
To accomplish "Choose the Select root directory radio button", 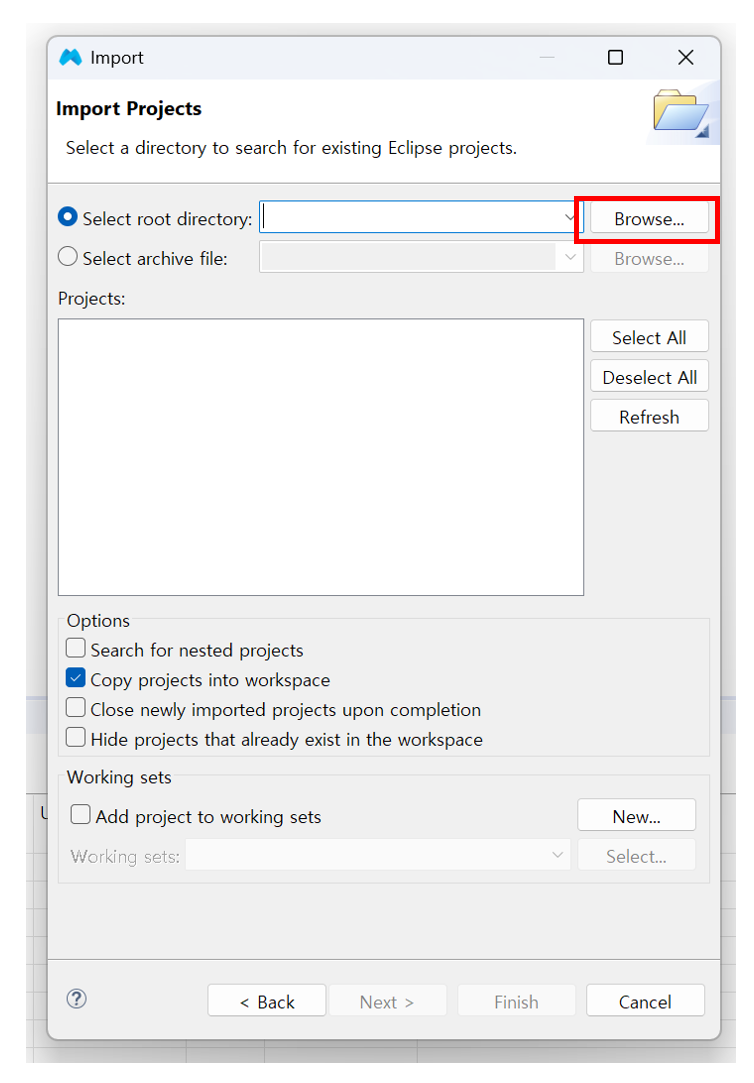I will (68, 218).
